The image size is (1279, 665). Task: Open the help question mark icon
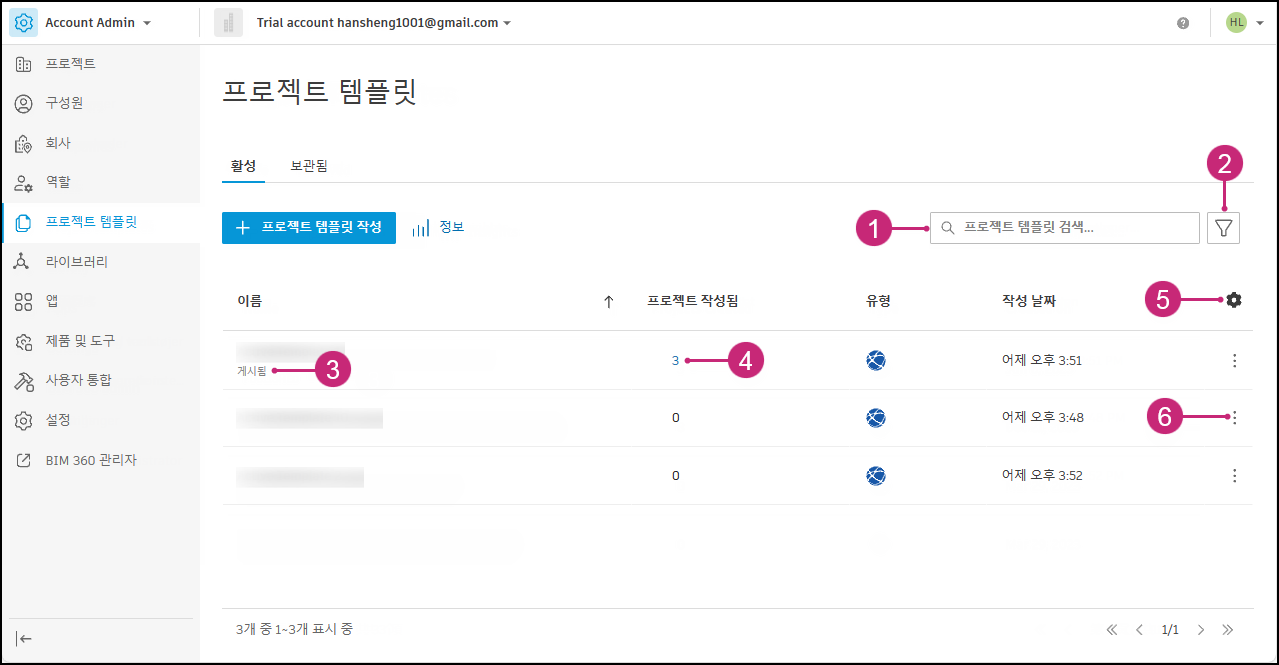click(1183, 23)
